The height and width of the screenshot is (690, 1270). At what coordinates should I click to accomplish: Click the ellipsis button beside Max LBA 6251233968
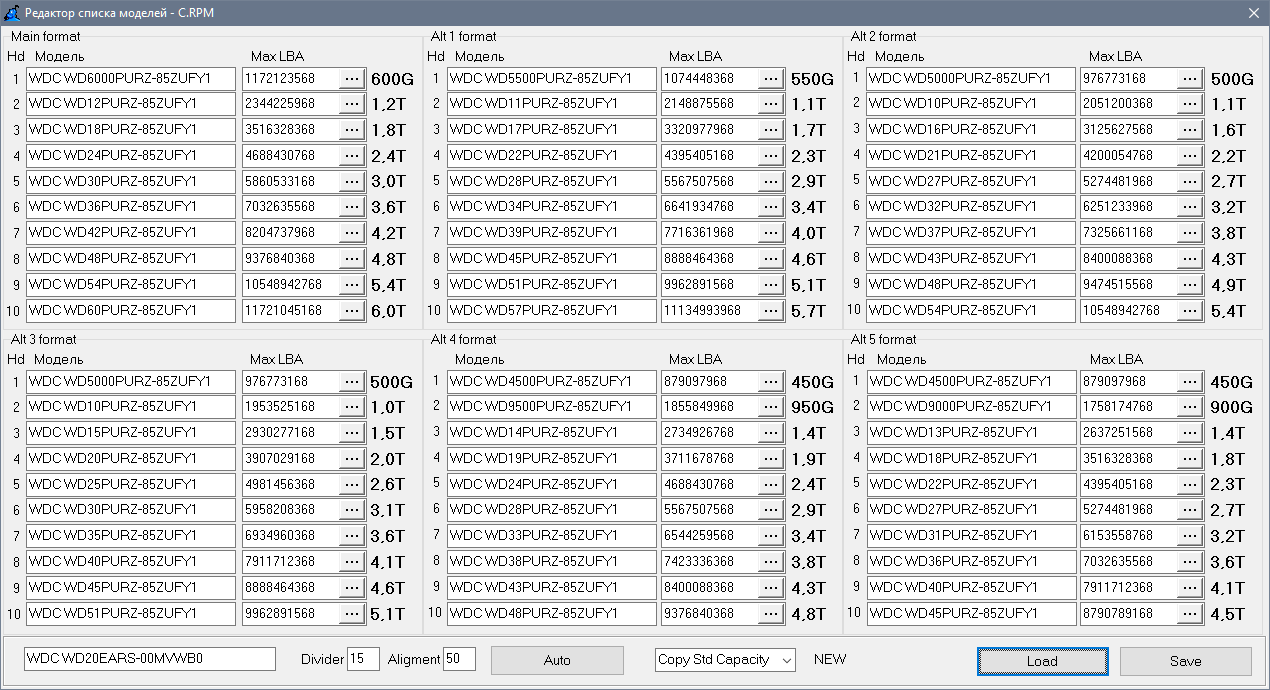tap(1190, 207)
